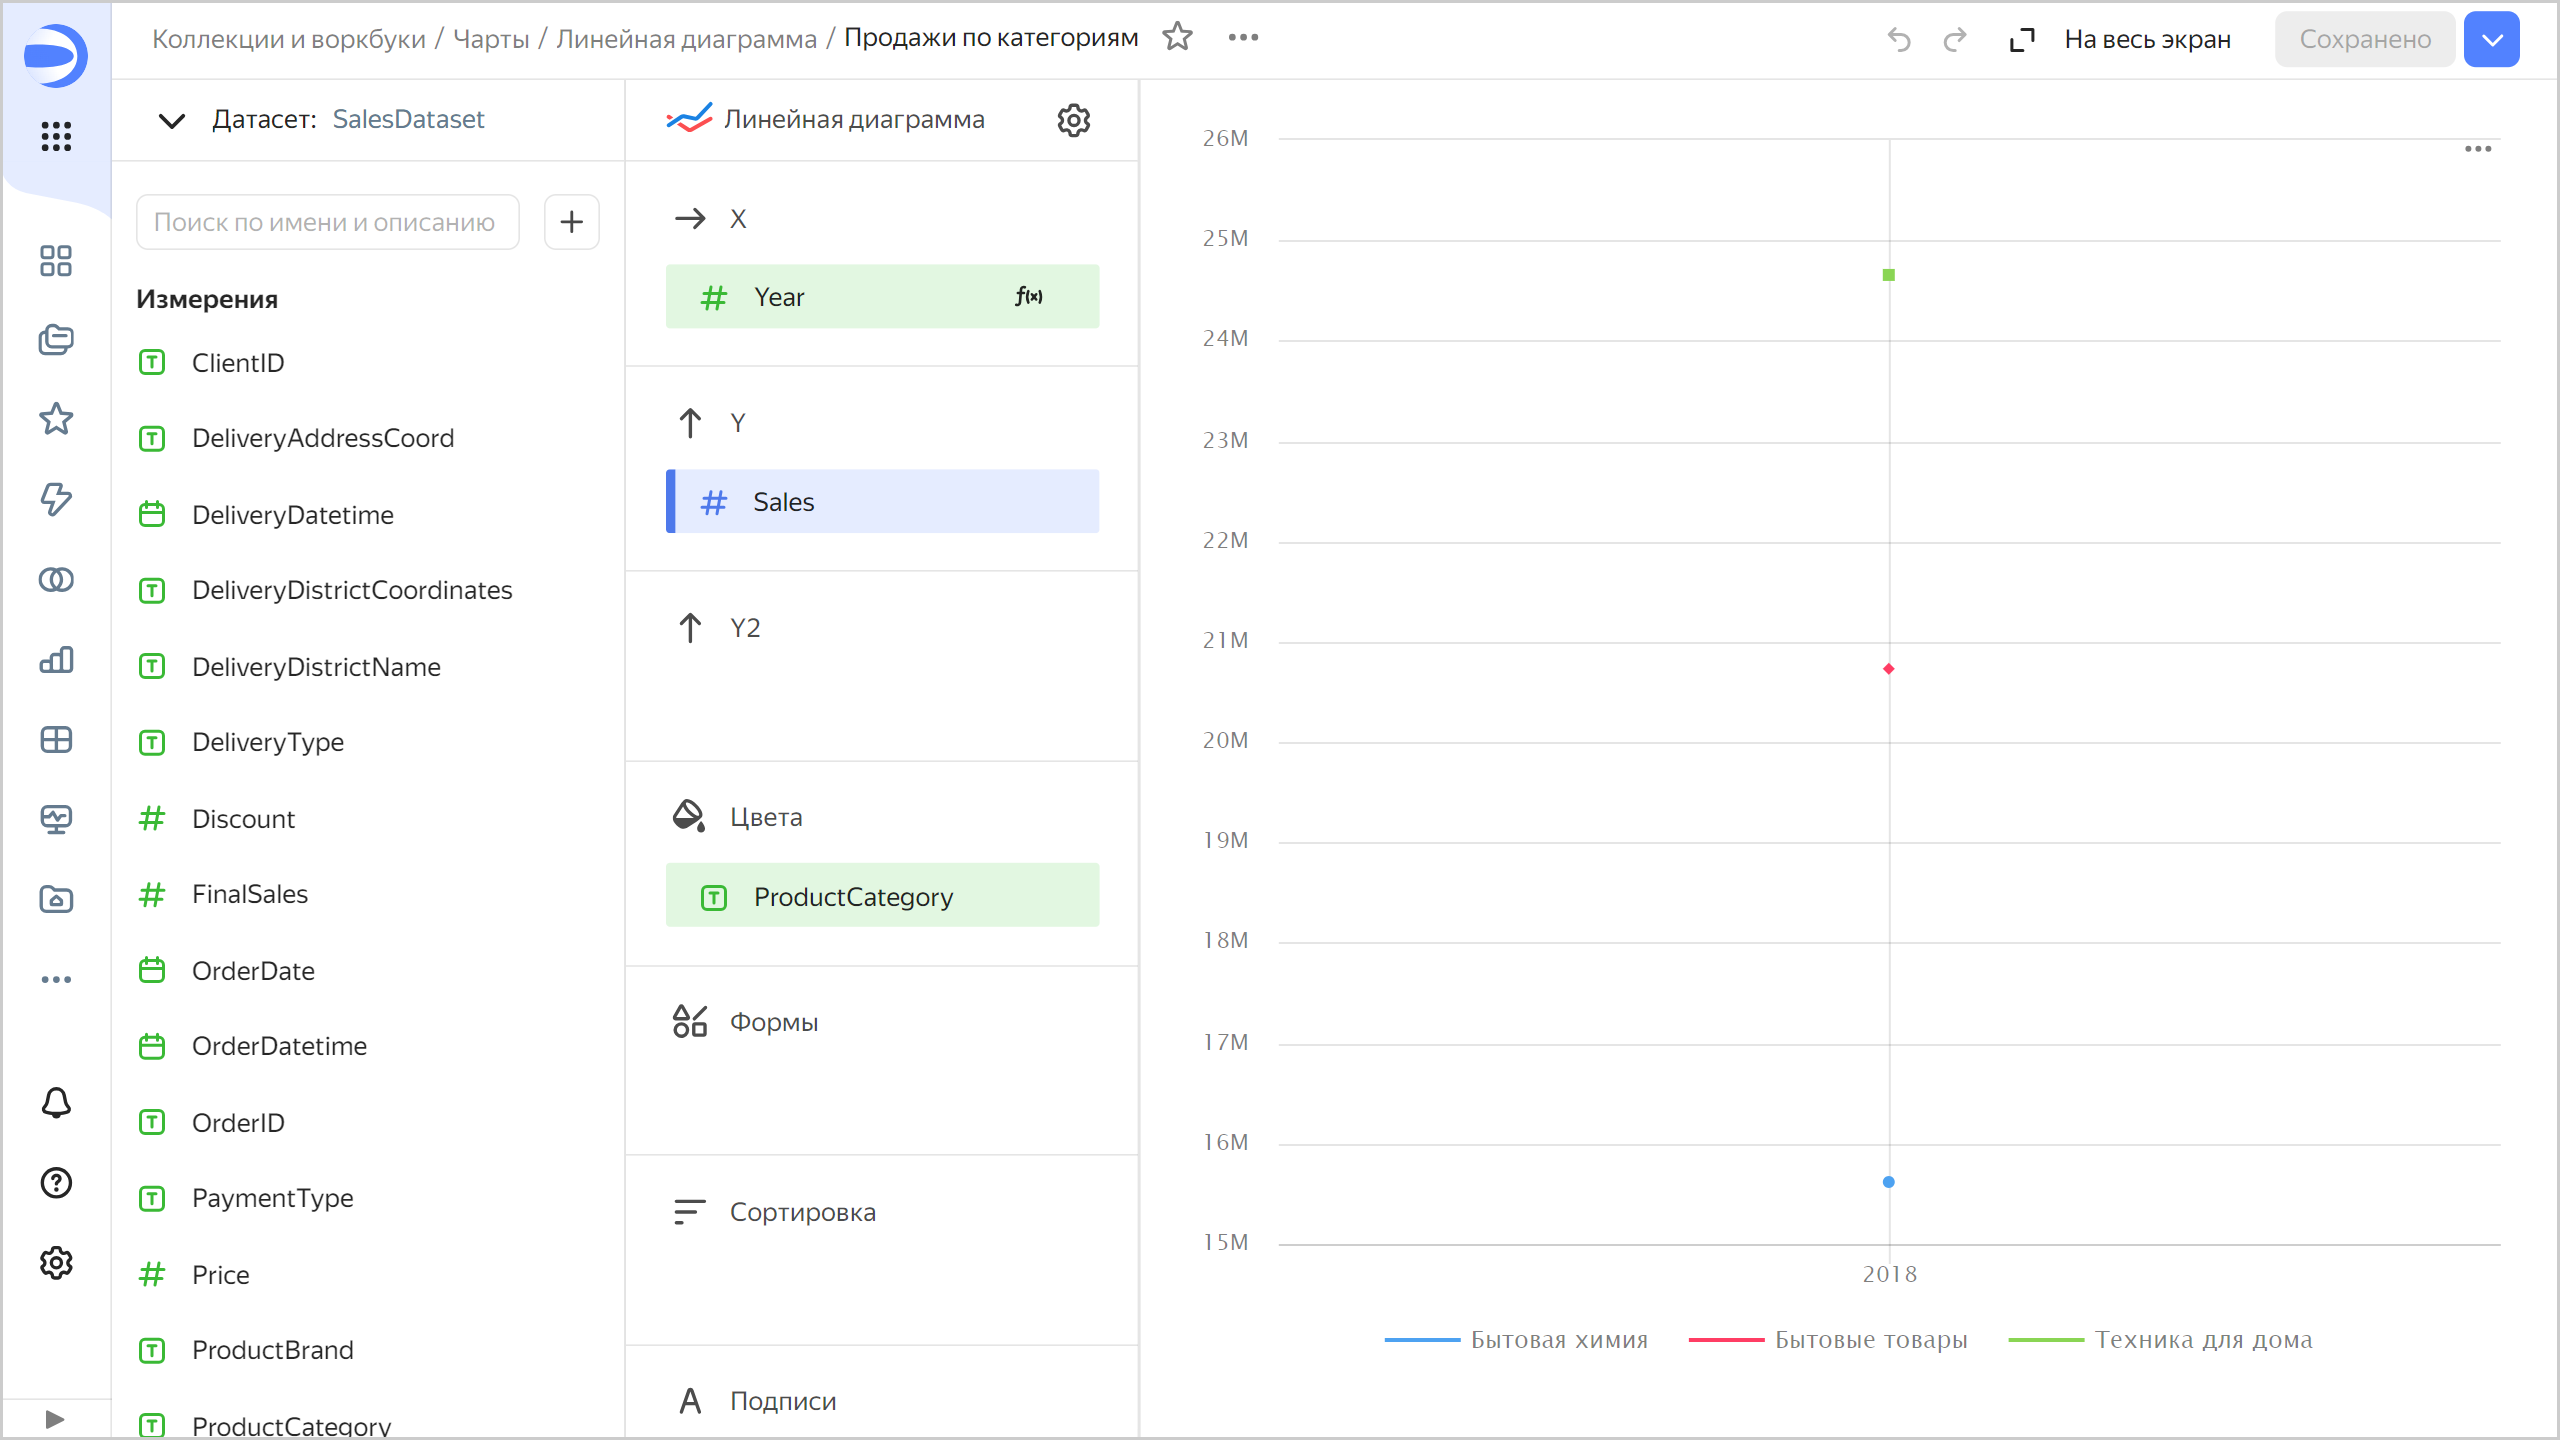This screenshot has height=1440, width=2560.
Task: Open more options next to chart title
Action: 1243,38
